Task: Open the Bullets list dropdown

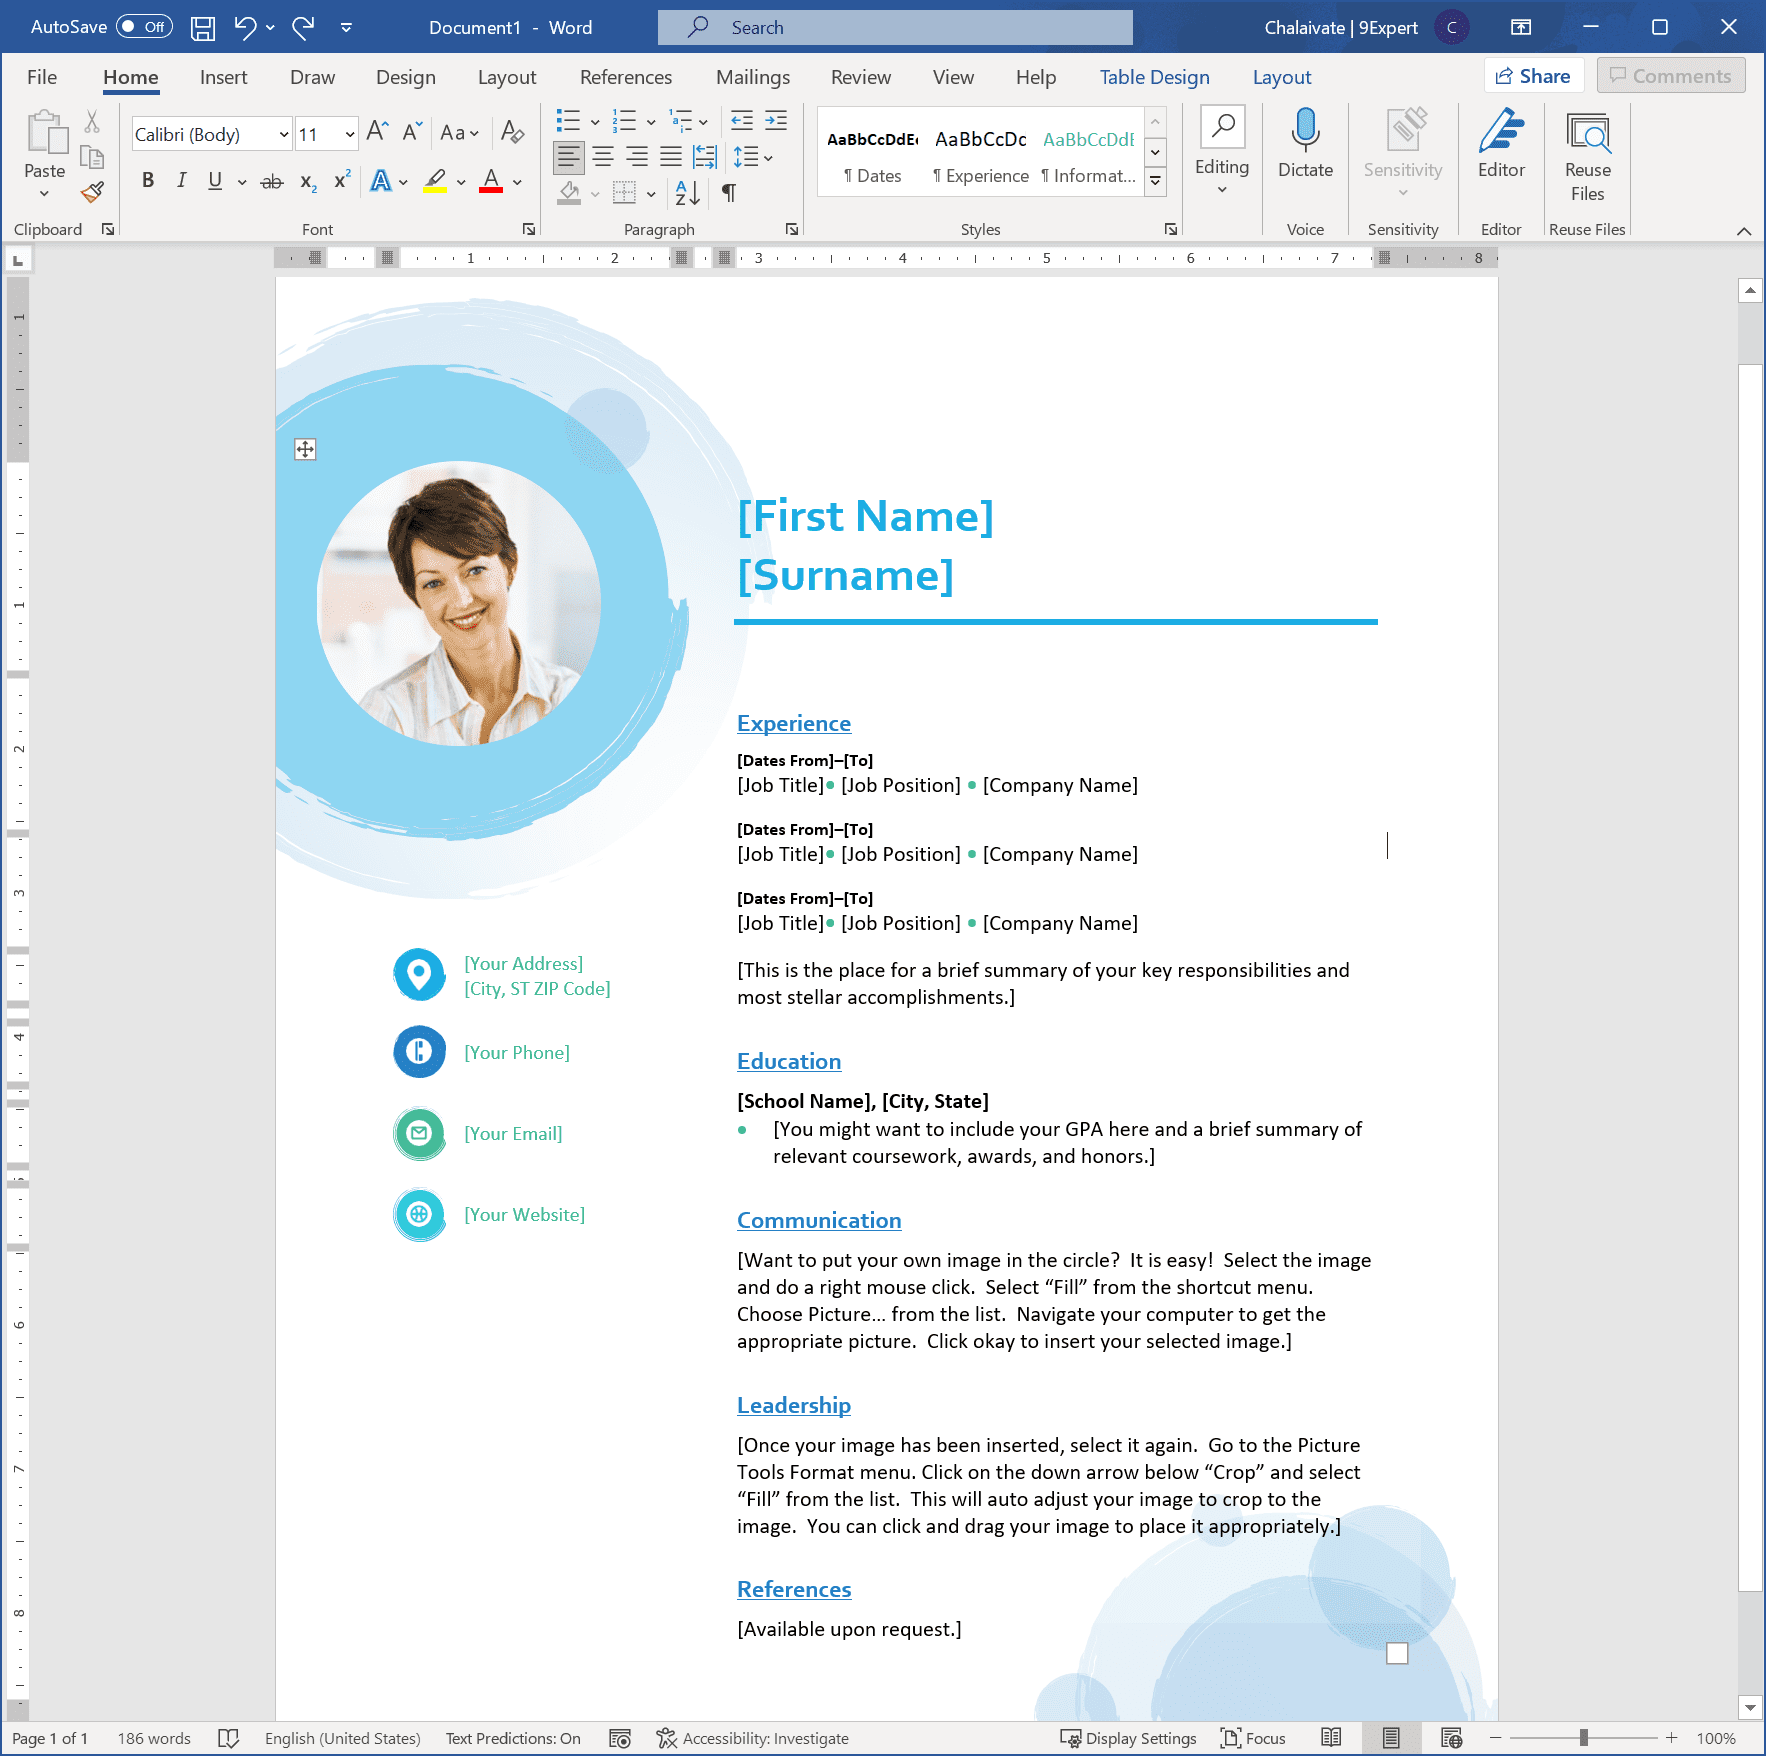Action: 595,122
